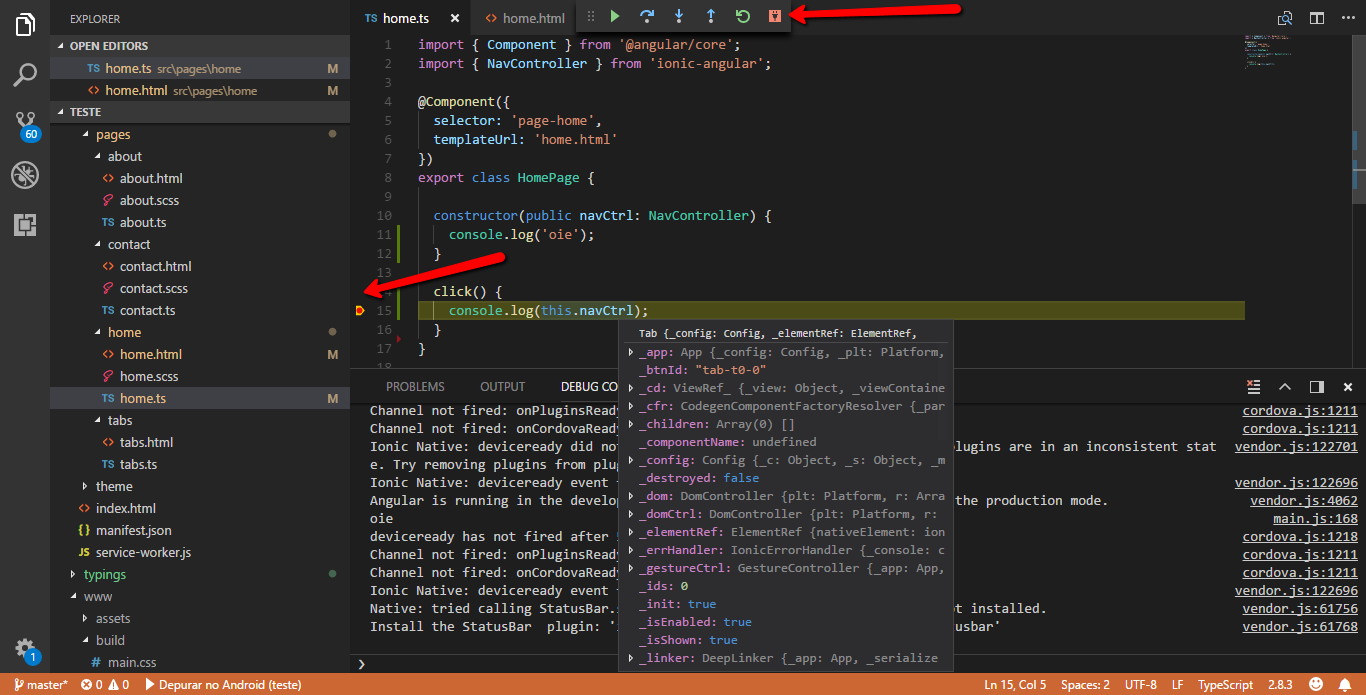Stop debugging with the red square icon
Image resolution: width=1366 pixels, height=695 pixels.
click(x=774, y=16)
